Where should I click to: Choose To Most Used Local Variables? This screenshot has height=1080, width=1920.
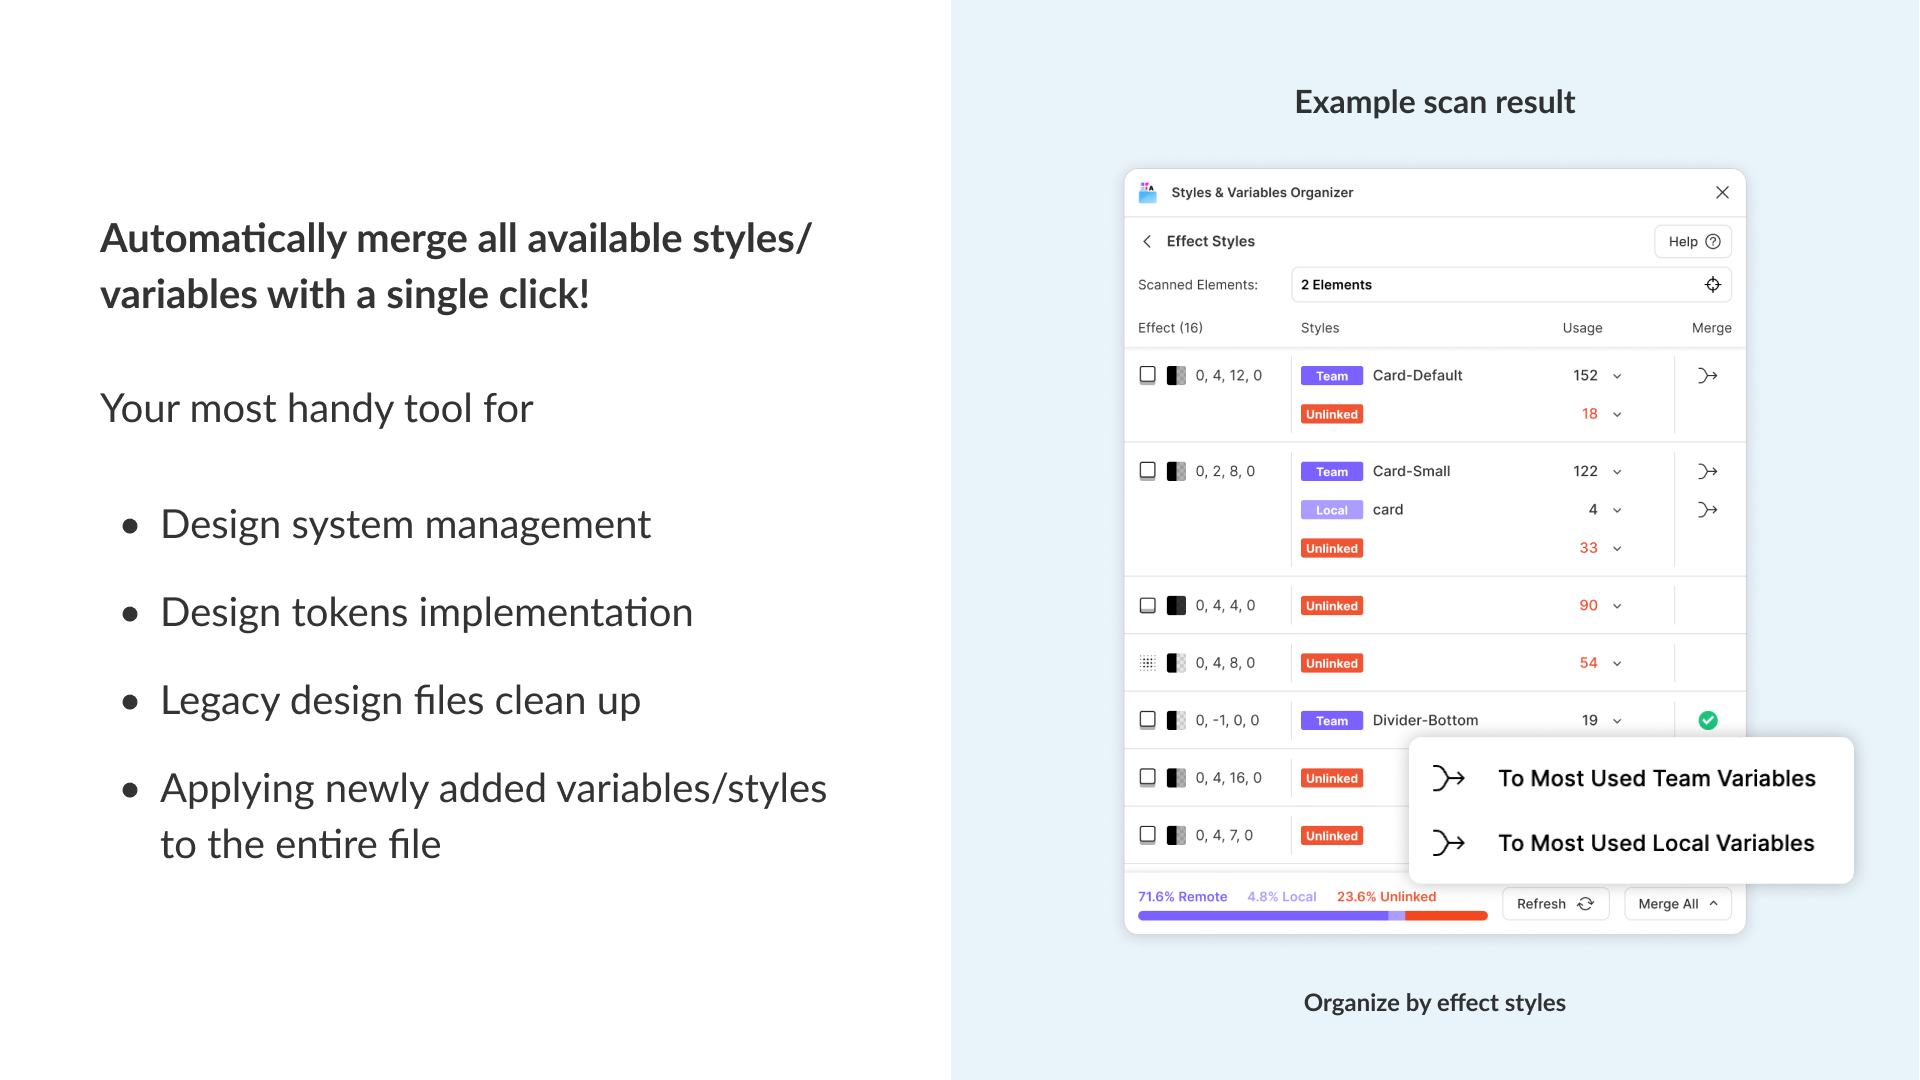1656,843
